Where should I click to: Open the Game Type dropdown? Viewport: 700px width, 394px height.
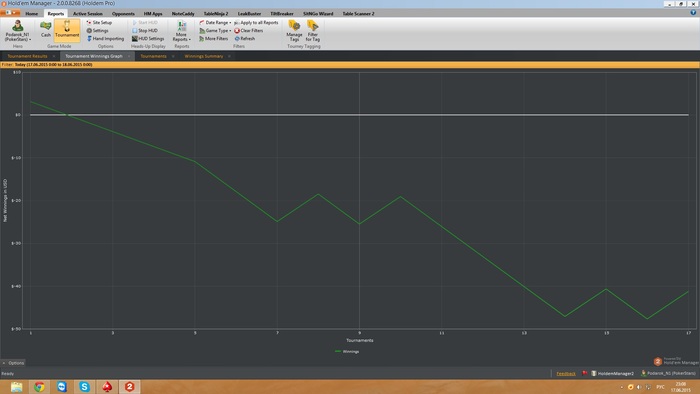[x=215, y=30]
